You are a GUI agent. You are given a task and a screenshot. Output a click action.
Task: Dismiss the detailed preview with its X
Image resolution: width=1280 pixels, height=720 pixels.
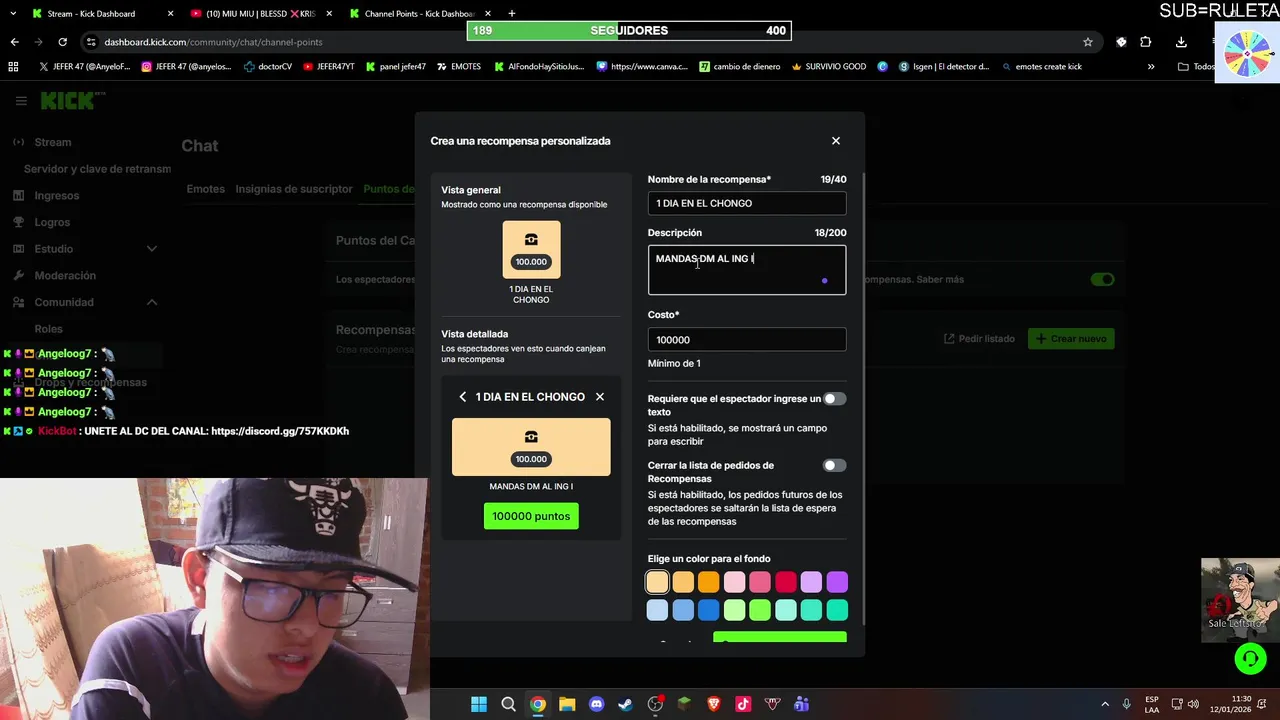pos(600,397)
